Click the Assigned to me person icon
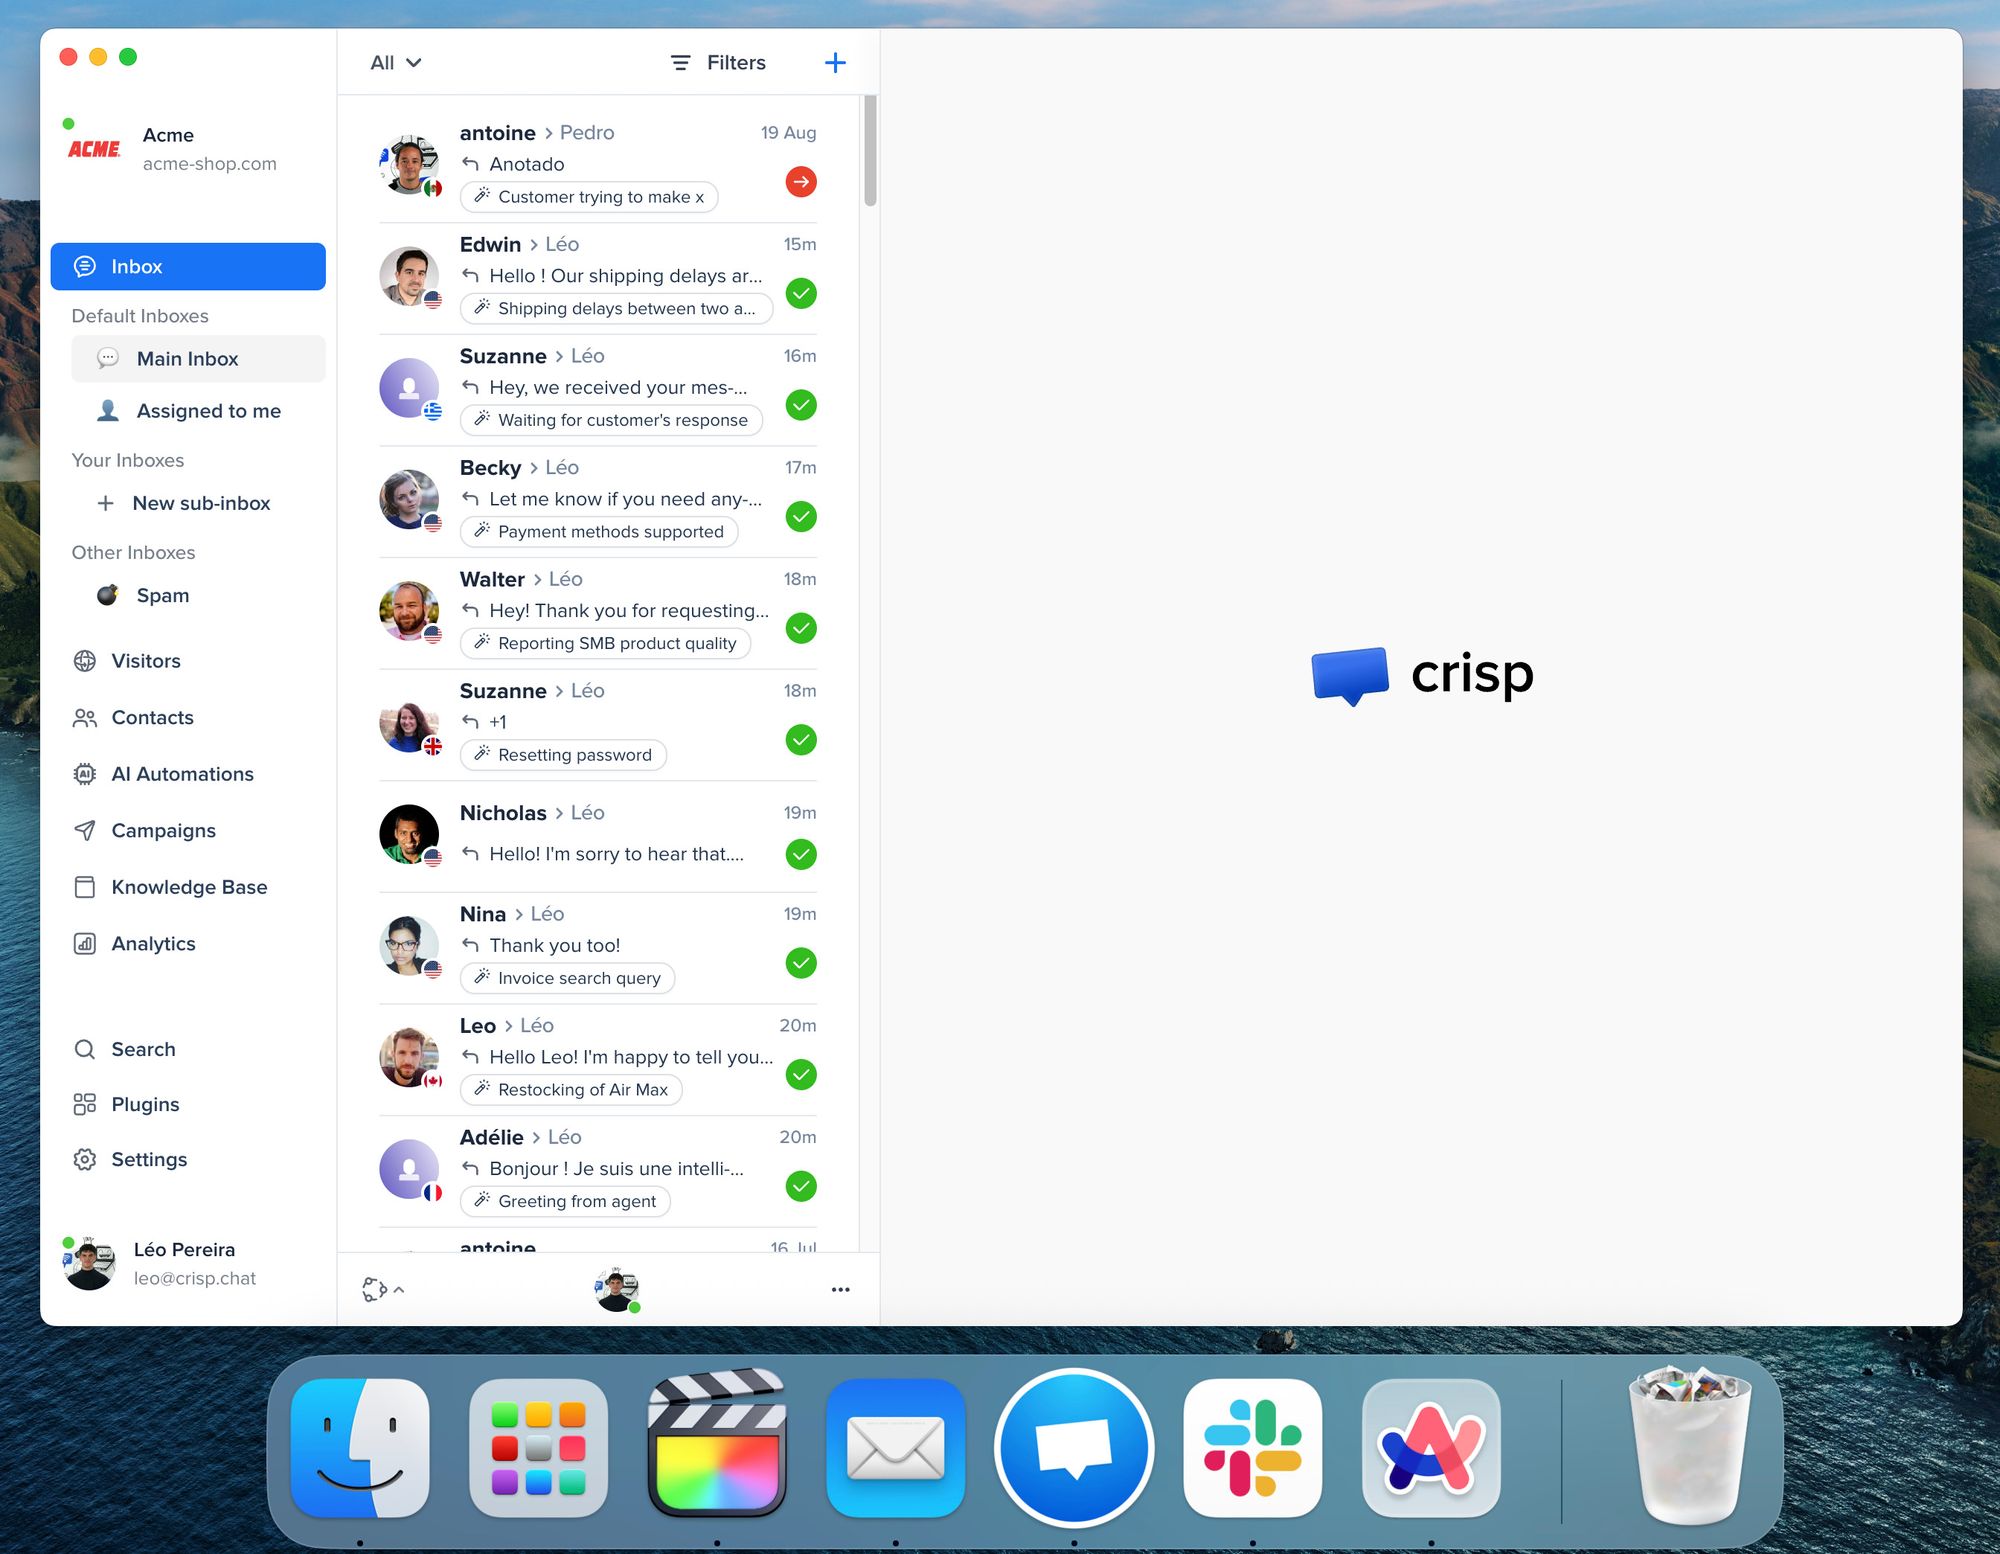Screen dimensions: 2000x1554 [x=108, y=411]
